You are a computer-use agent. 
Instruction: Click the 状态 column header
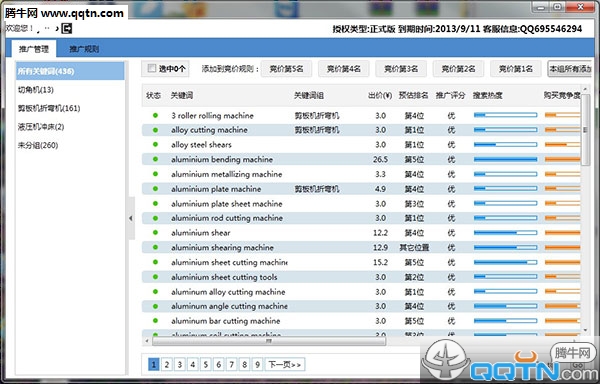click(x=153, y=96)
